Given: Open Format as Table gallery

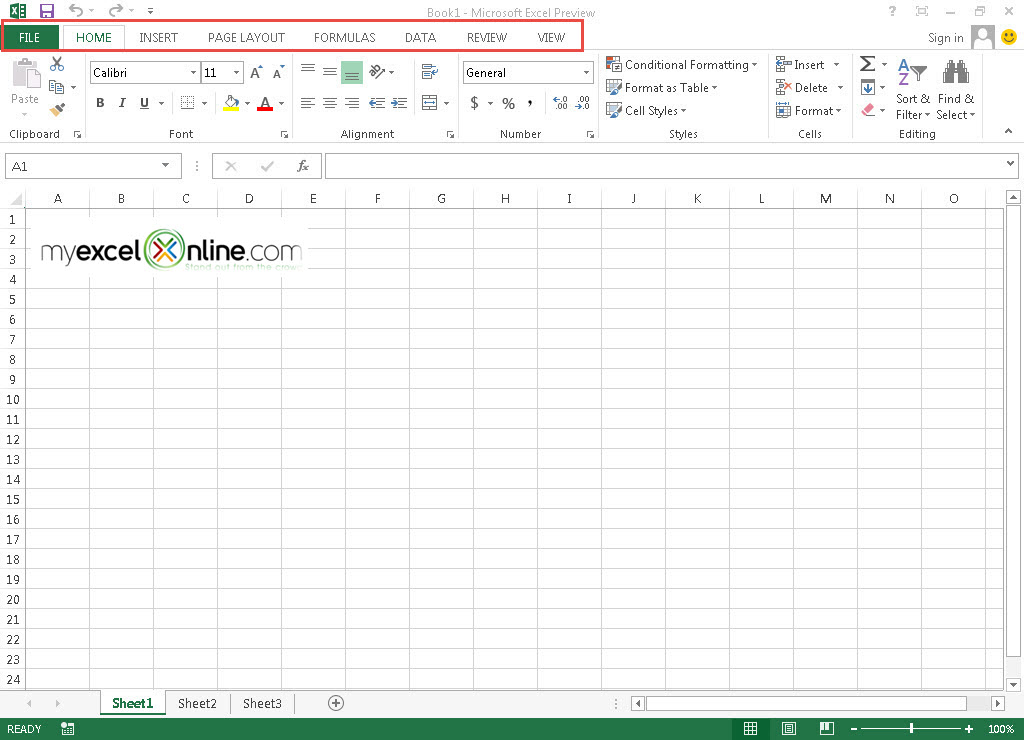Looking at the screenshot, I should (x=662, y=88).
